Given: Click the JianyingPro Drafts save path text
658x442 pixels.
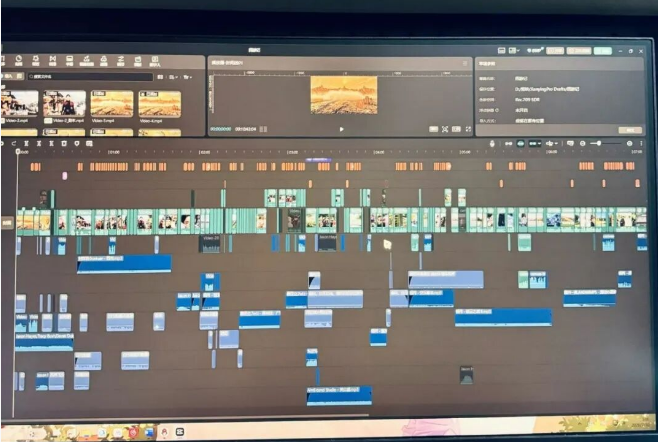Looking at the screenshot, I should point(547,89).
